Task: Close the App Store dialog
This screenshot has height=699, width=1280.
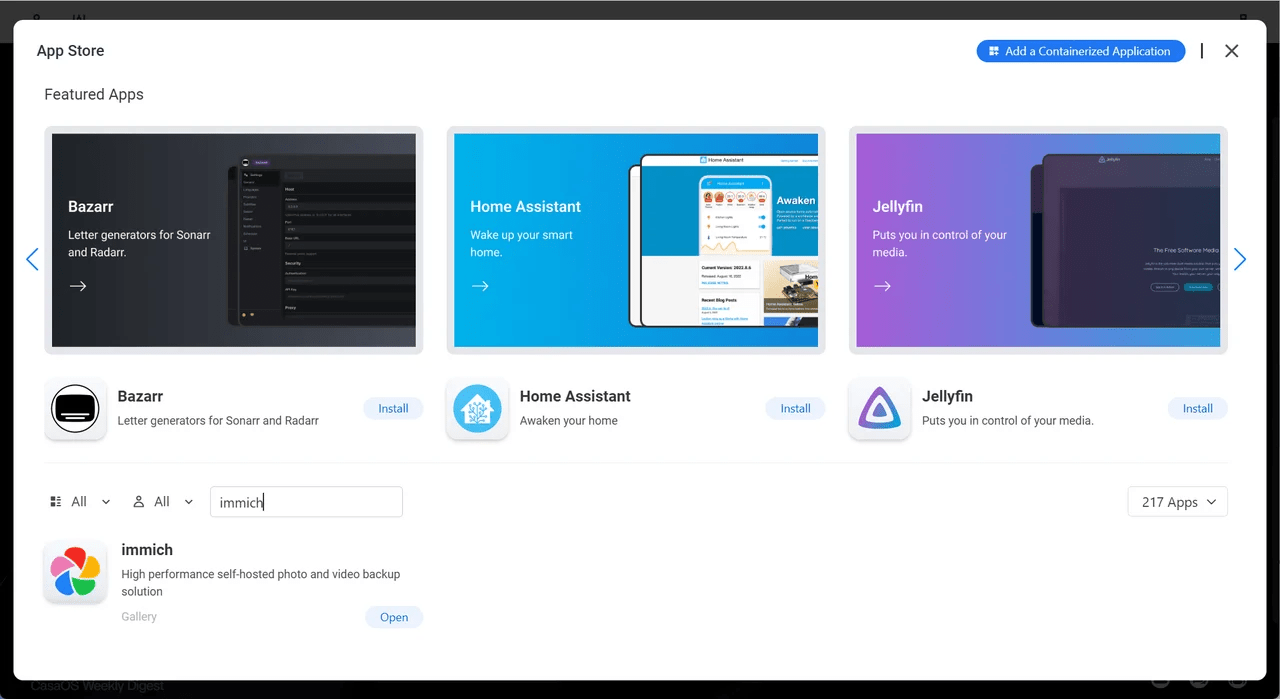Action: pyautogui.click(x=1232, y=51)
